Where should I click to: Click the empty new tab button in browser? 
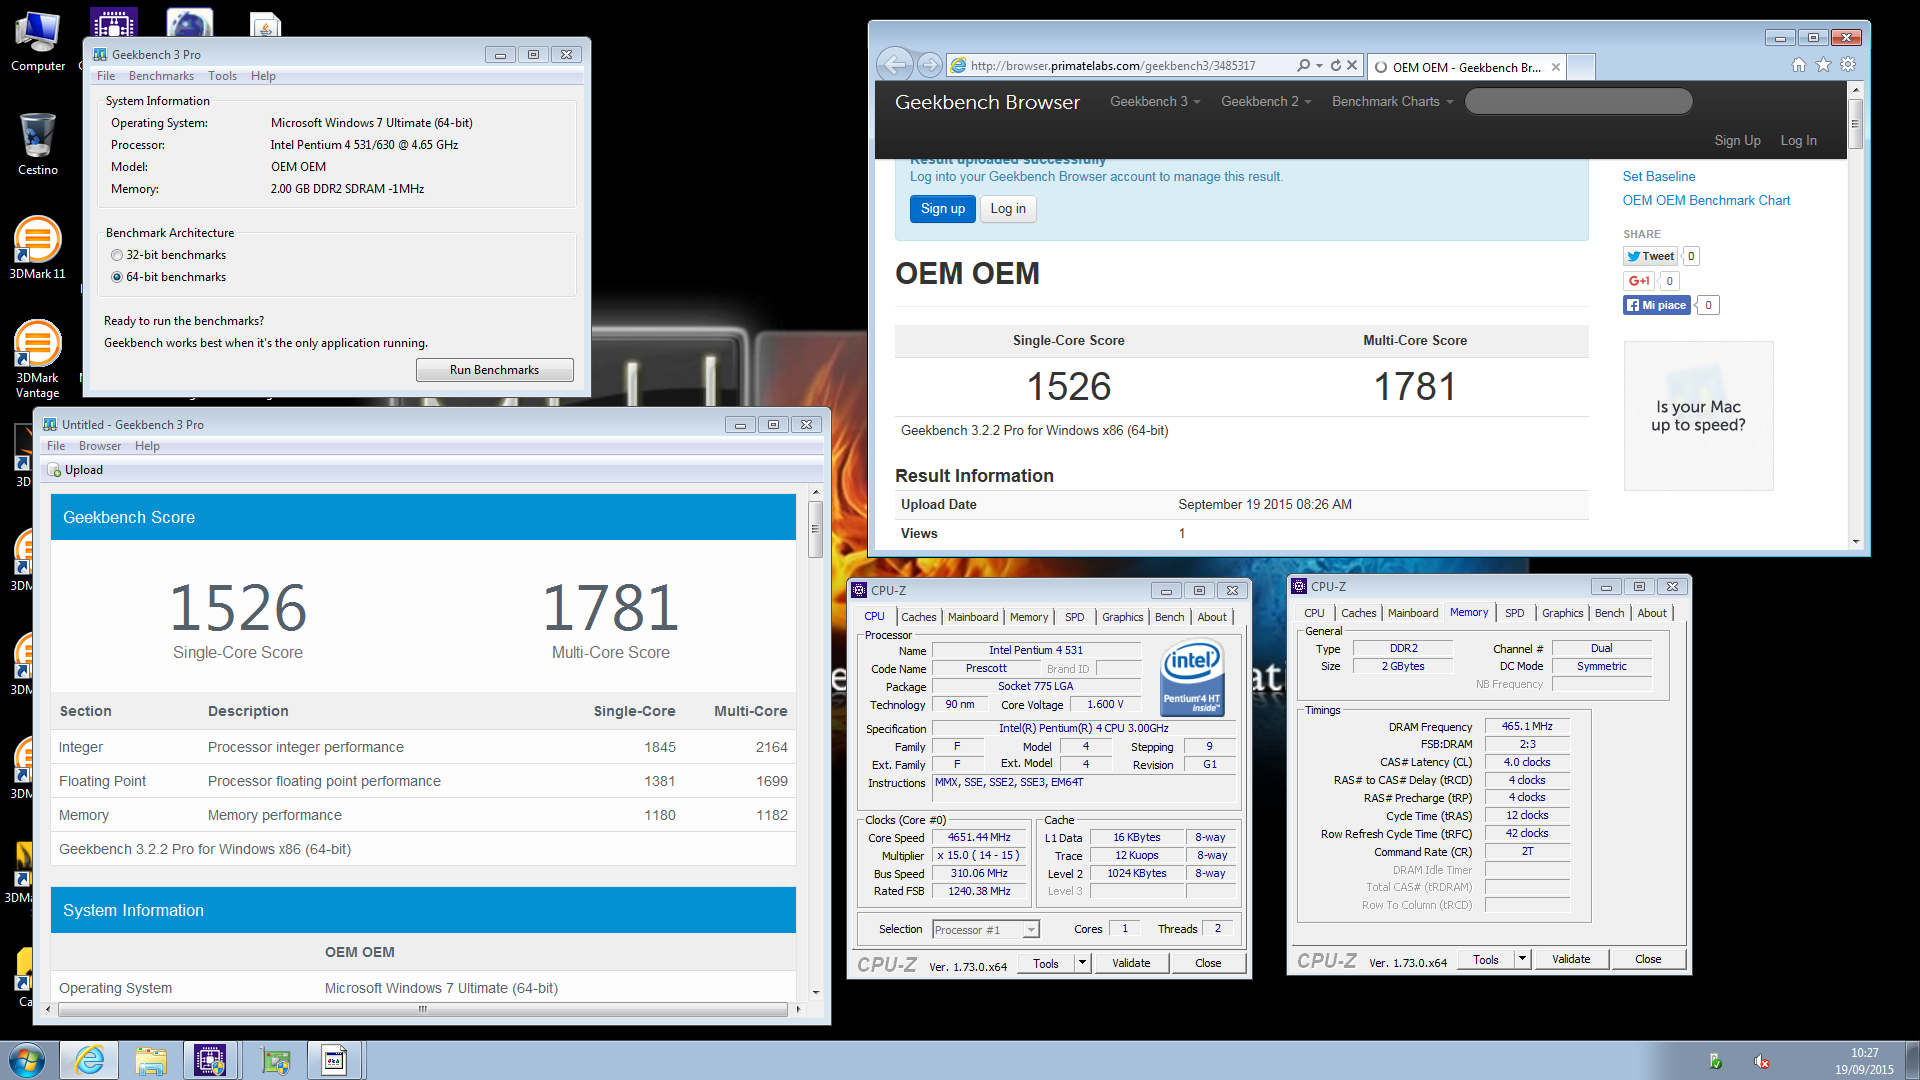[x=1581, y=67]
